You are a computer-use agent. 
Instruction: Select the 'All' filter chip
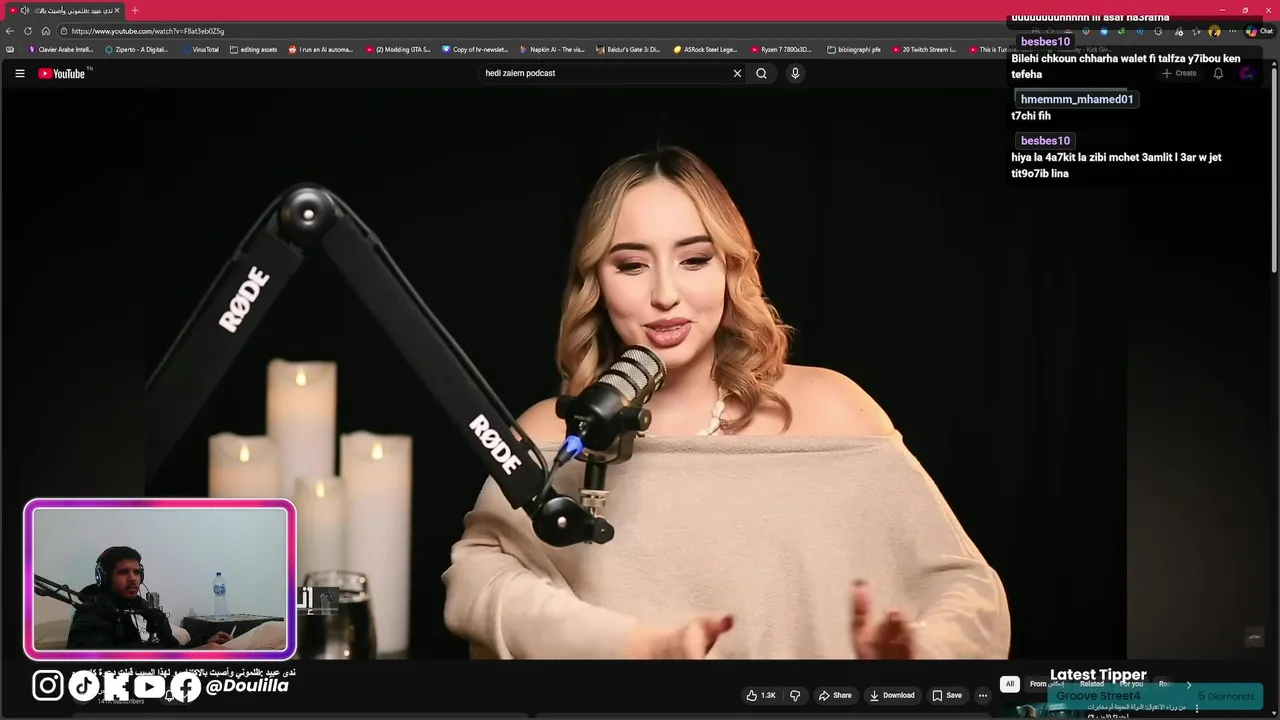coord(1010,684)
